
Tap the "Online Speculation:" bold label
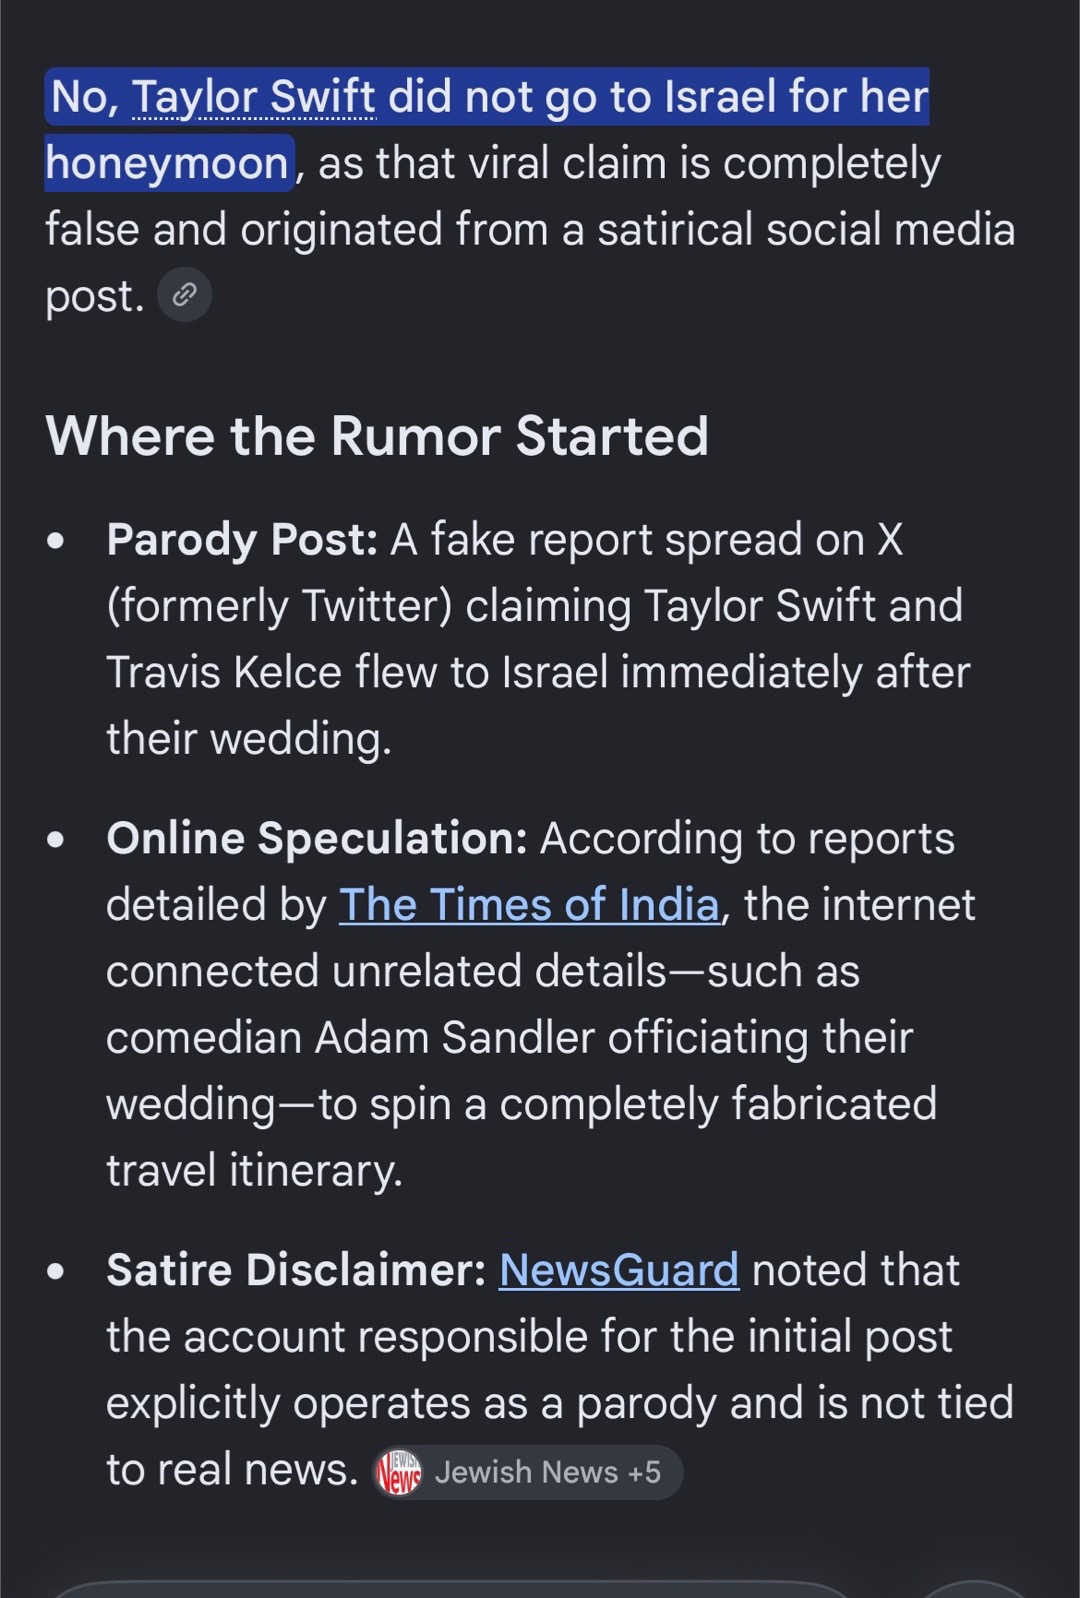317,838
